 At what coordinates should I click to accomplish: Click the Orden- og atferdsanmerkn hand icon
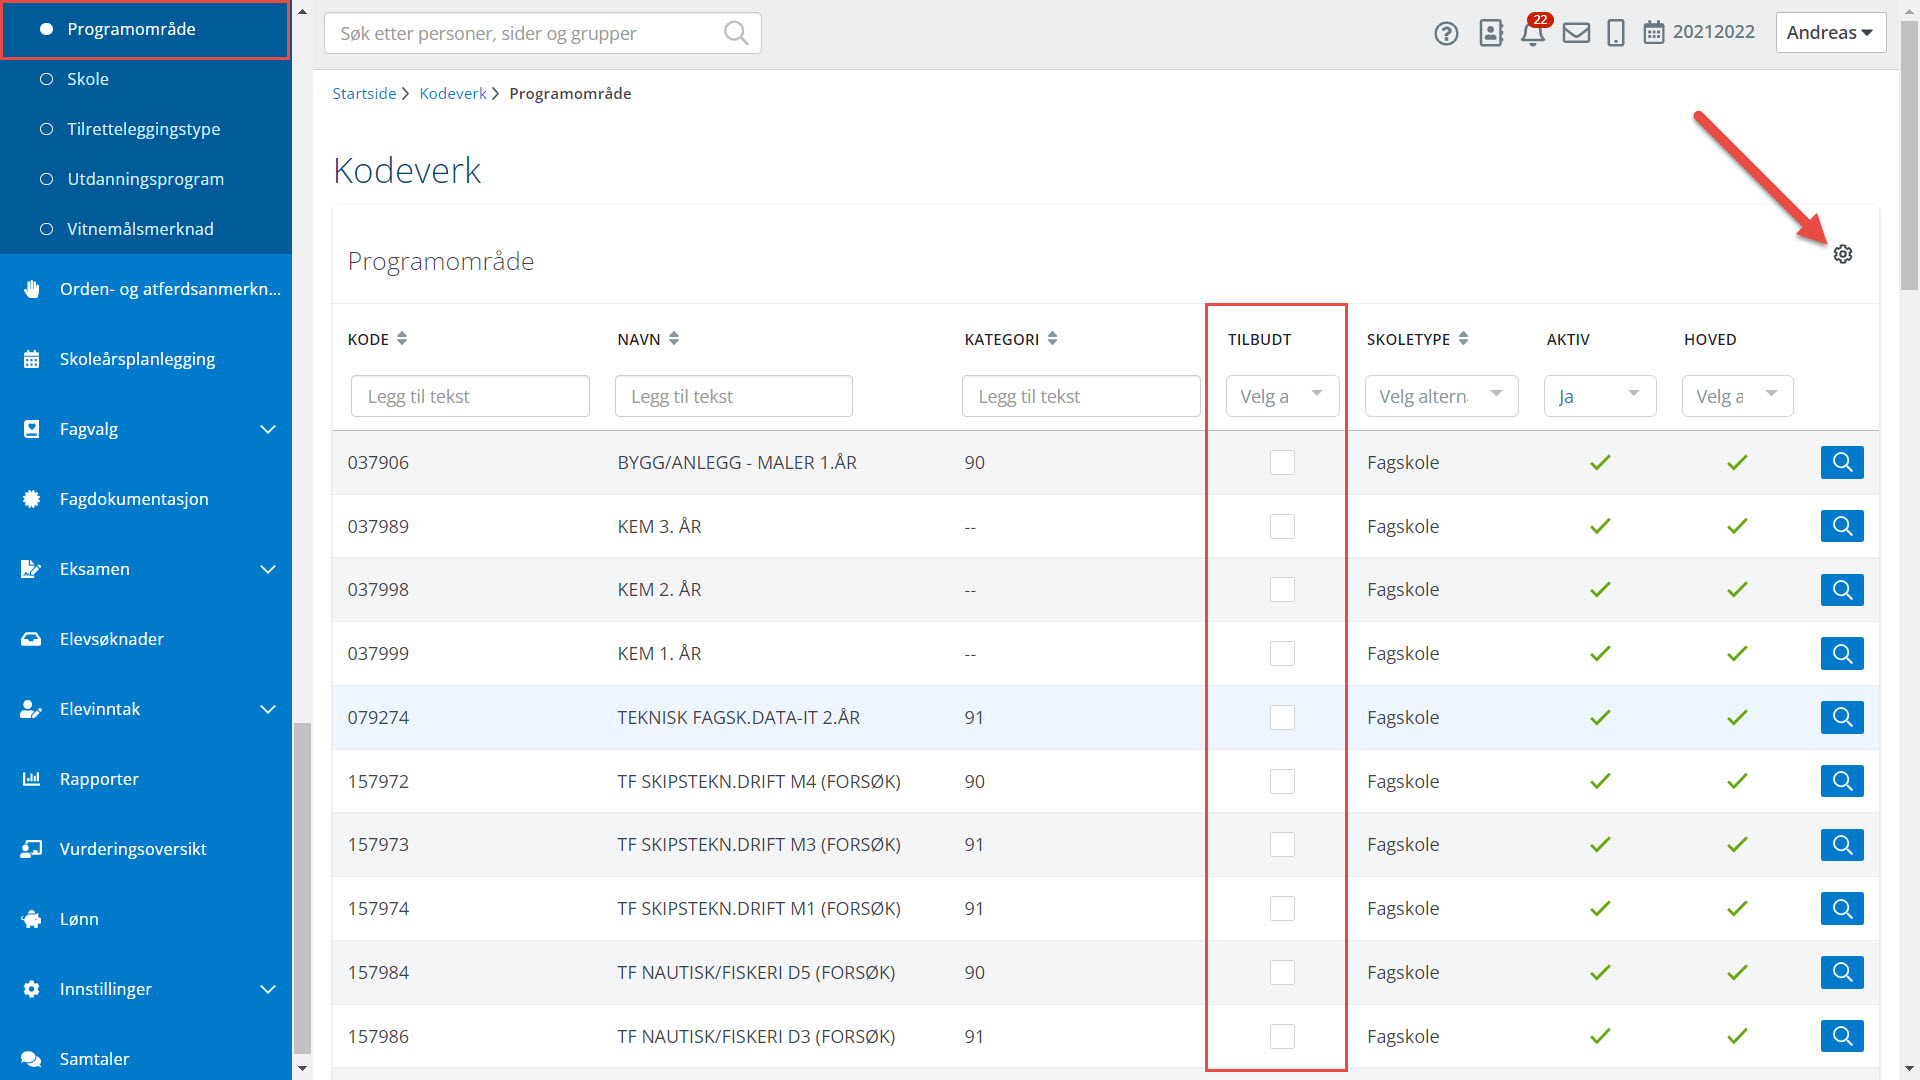tap(32, 289)
